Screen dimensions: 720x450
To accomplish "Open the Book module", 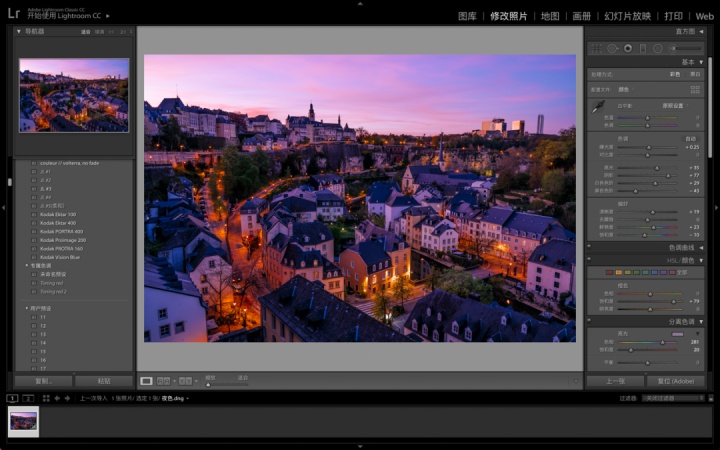I will (581, 16).
